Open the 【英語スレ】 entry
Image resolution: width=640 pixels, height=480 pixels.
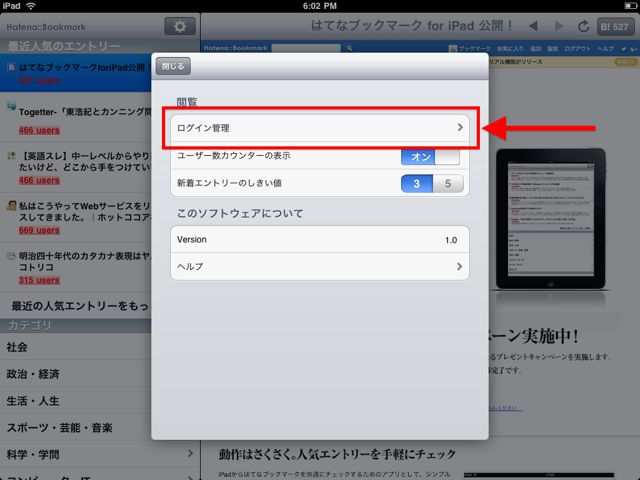76,167
